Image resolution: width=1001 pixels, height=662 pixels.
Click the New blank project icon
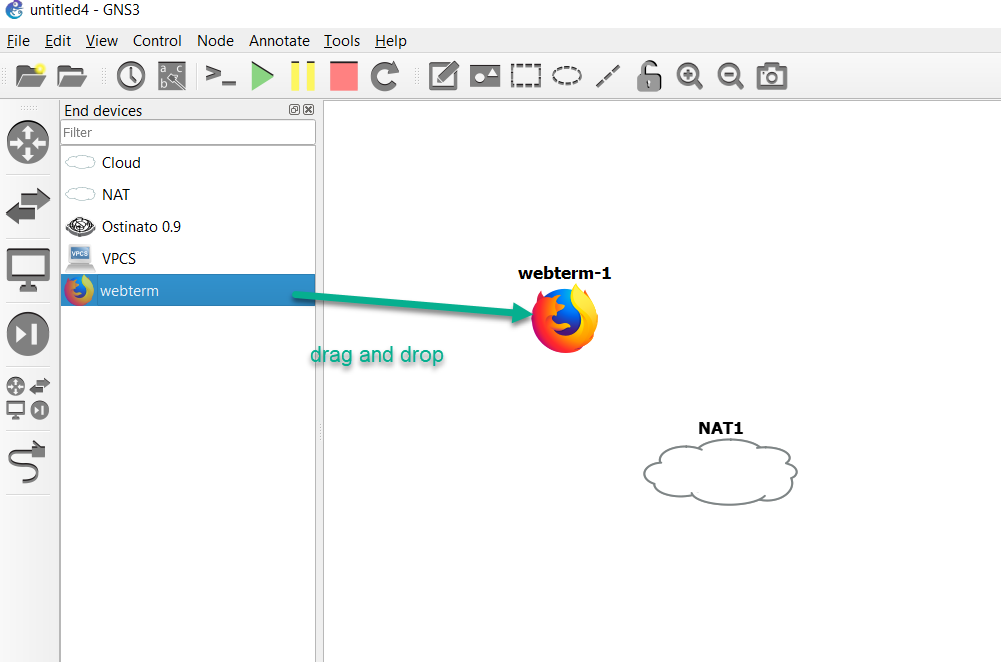[x=31, y=76]
